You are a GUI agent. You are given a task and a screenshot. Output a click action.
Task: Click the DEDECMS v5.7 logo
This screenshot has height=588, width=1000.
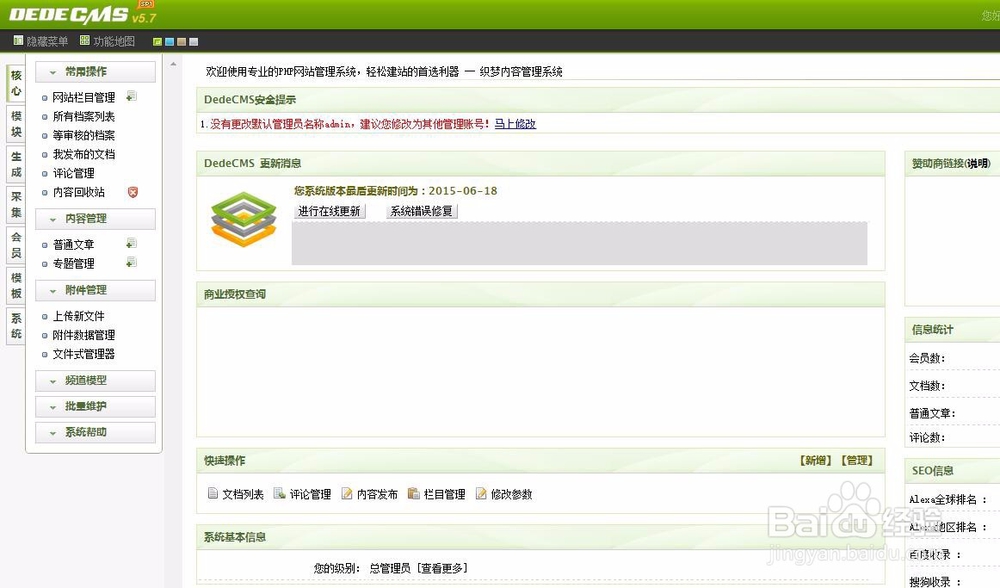click(83, 15)
